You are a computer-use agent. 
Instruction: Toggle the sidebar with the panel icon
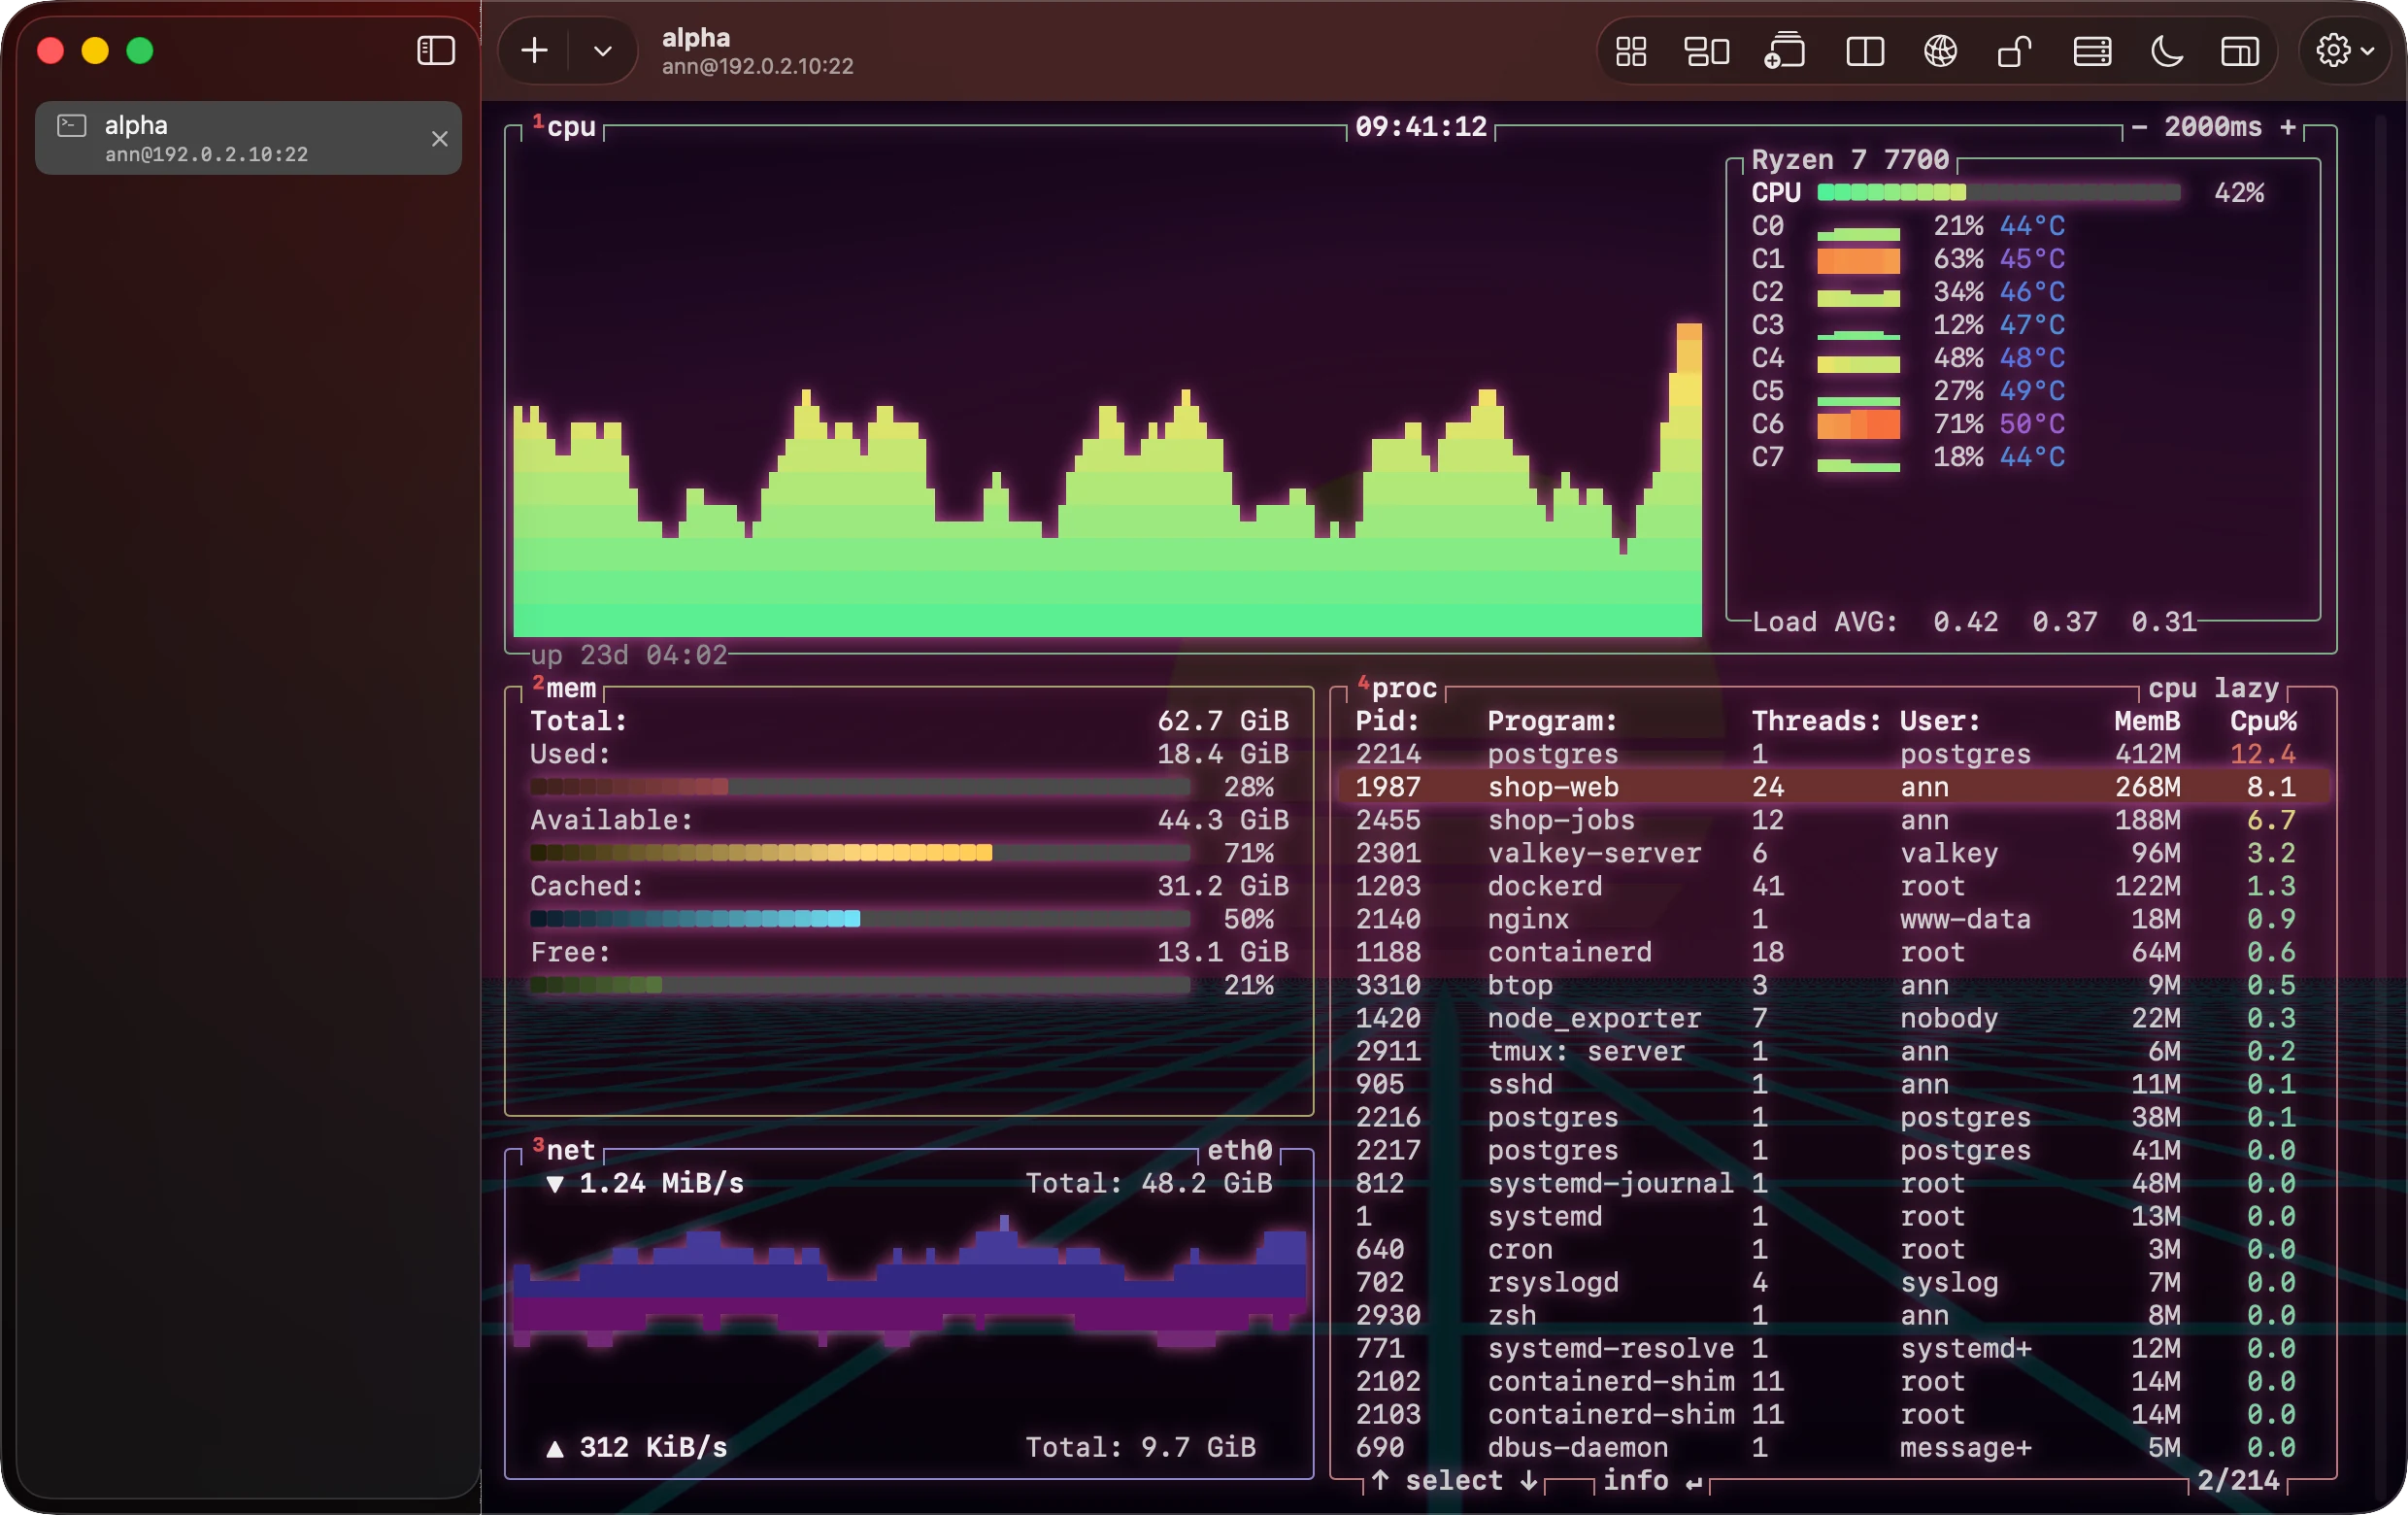click(435, 51)
